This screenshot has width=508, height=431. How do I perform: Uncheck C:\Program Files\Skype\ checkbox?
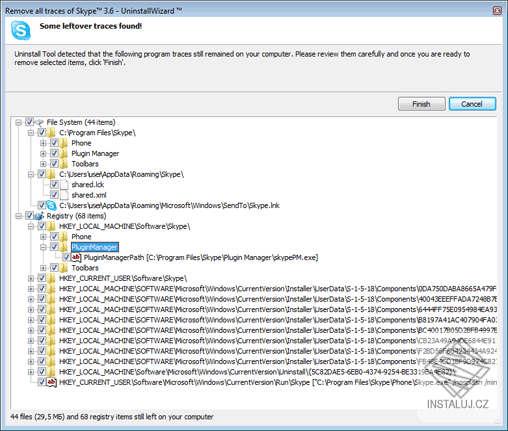tap(42, 132)
